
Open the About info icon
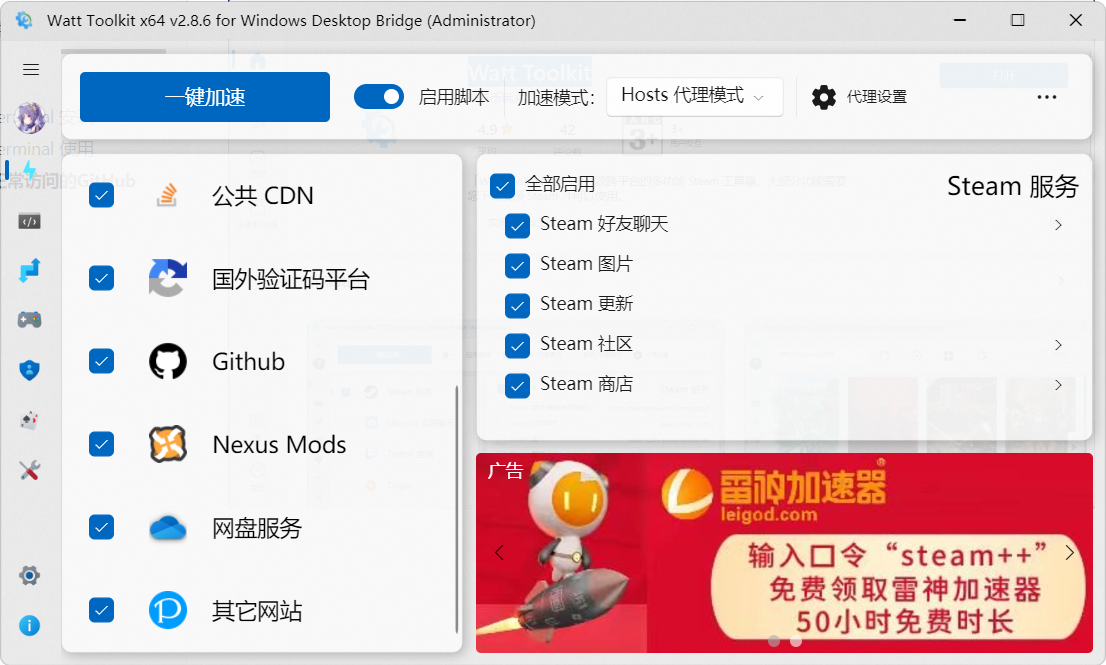tap(29, 626)
